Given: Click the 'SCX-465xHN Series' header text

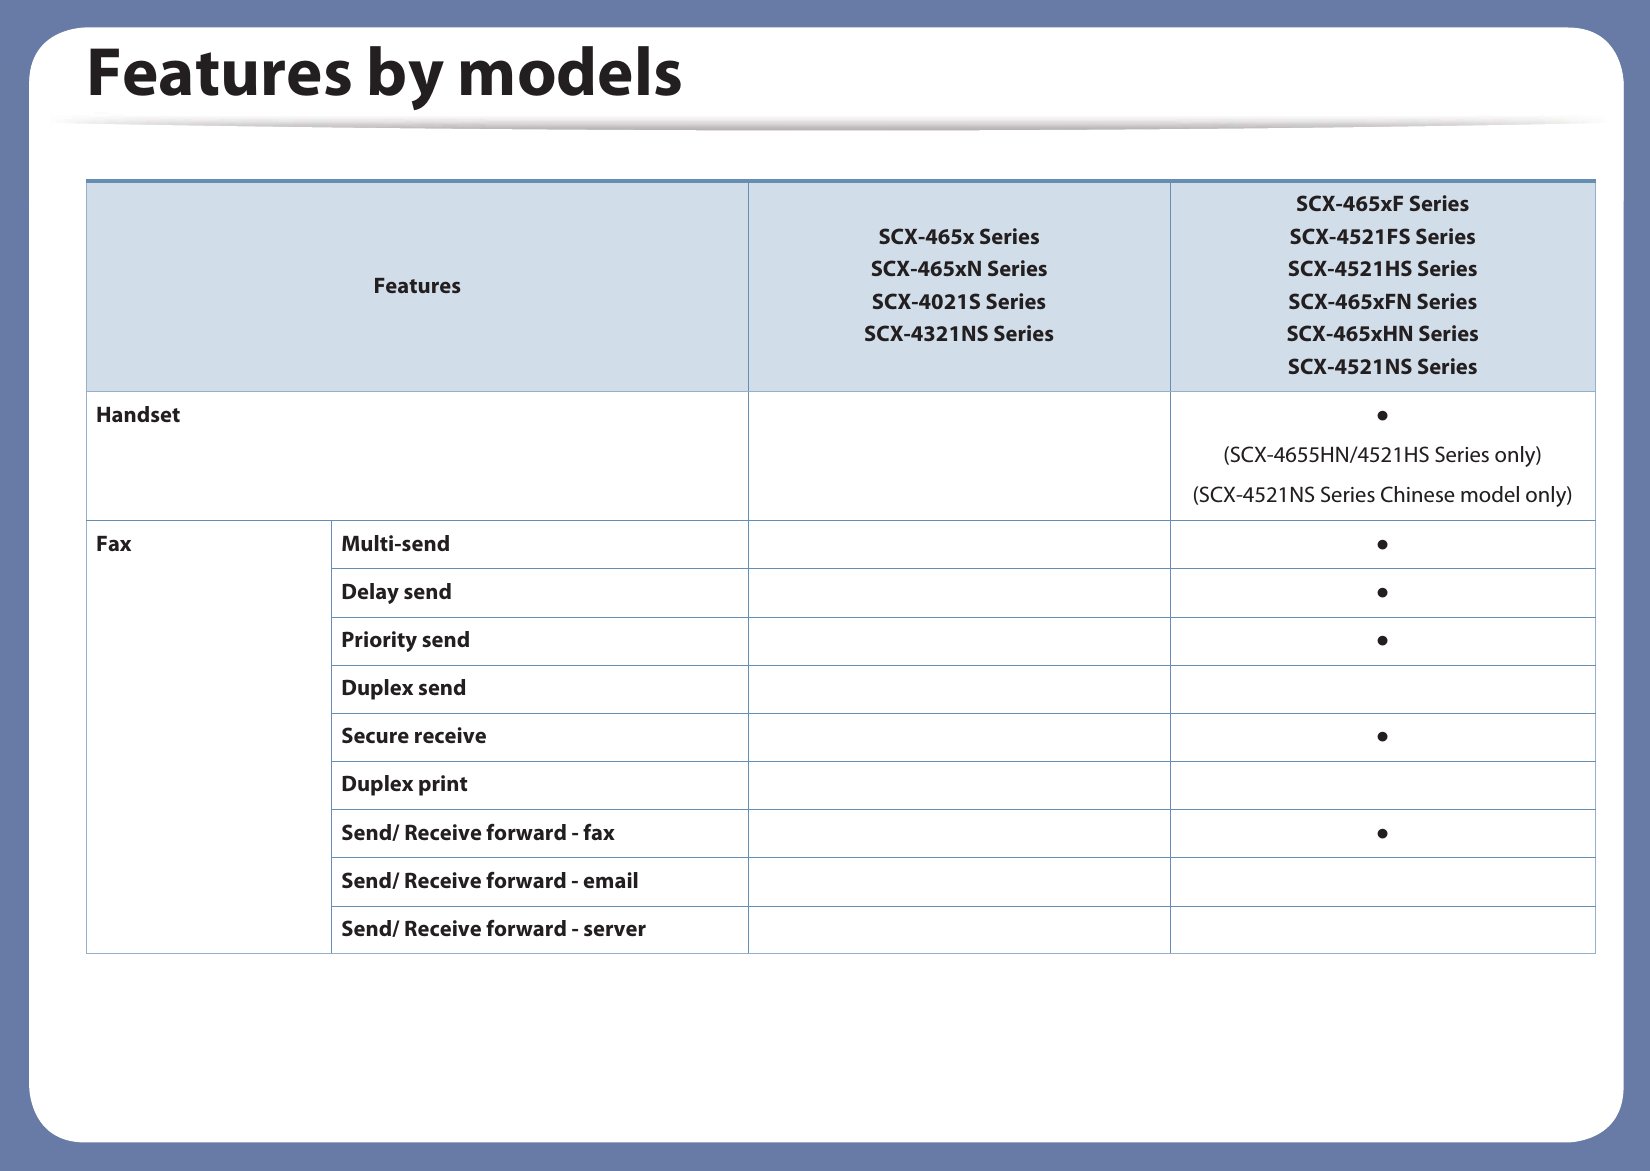Looking at the screenshot, I should click(1382, 334).
